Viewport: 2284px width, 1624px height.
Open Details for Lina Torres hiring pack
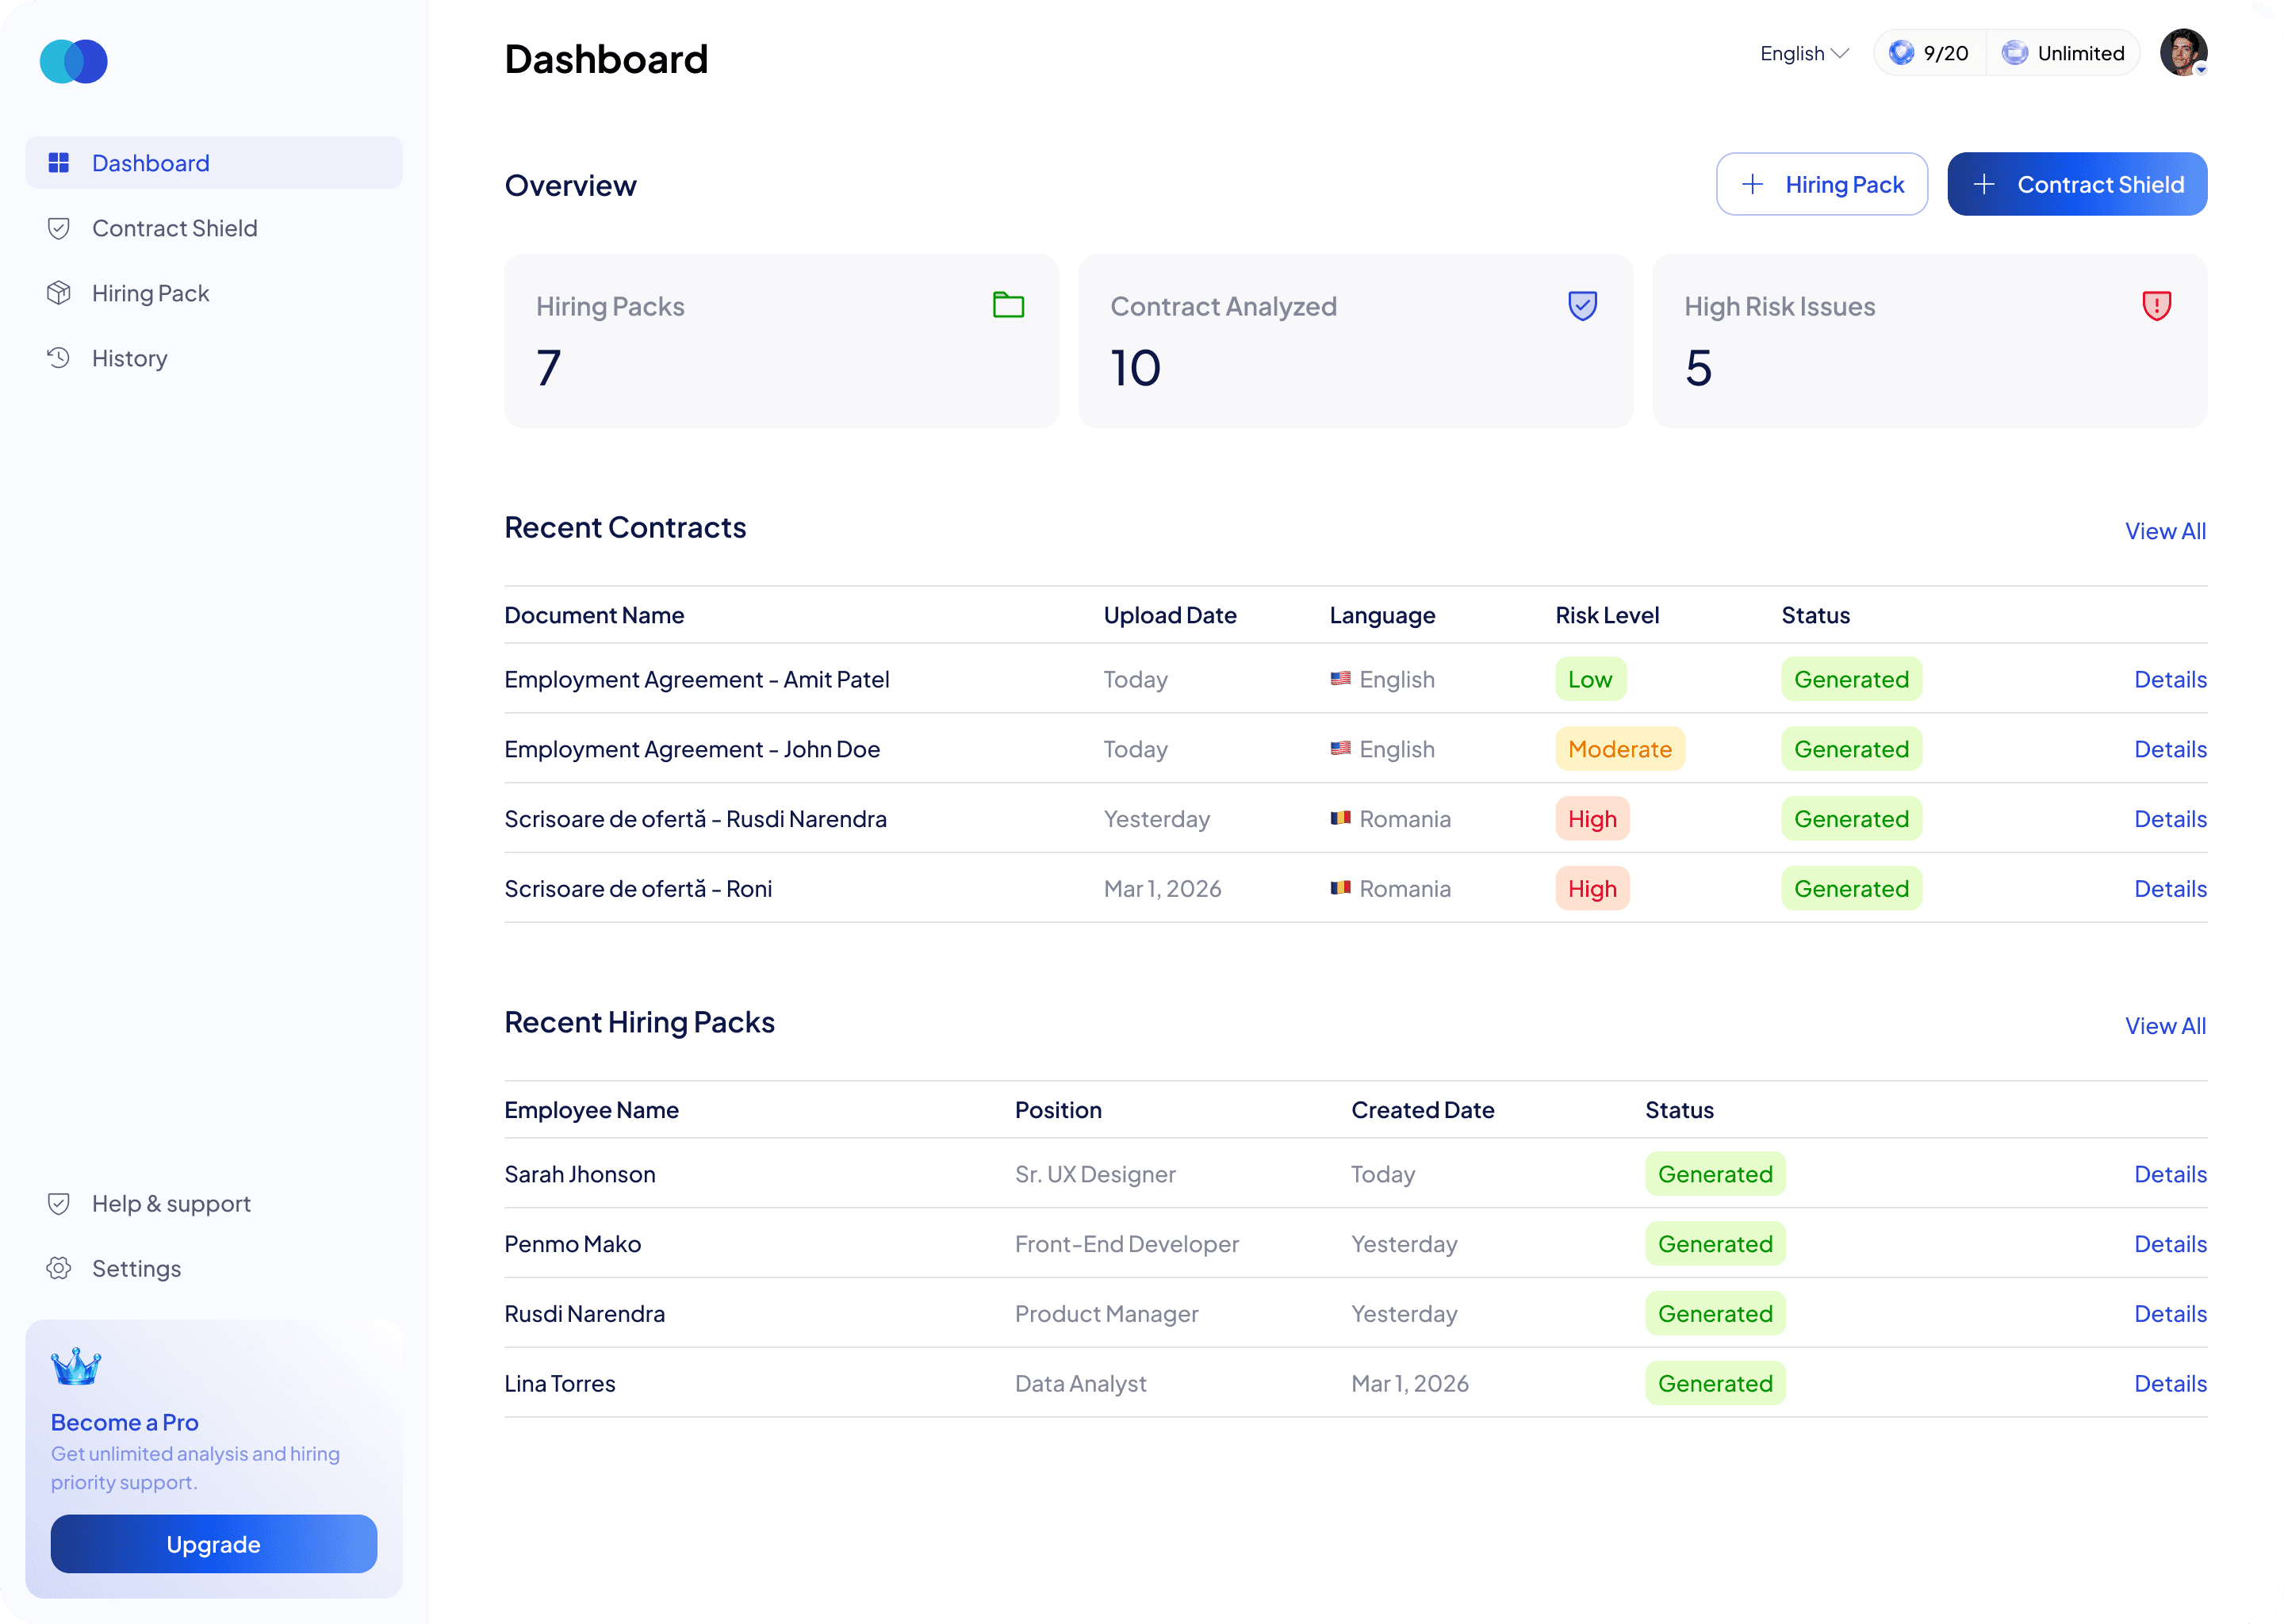2170,1384
